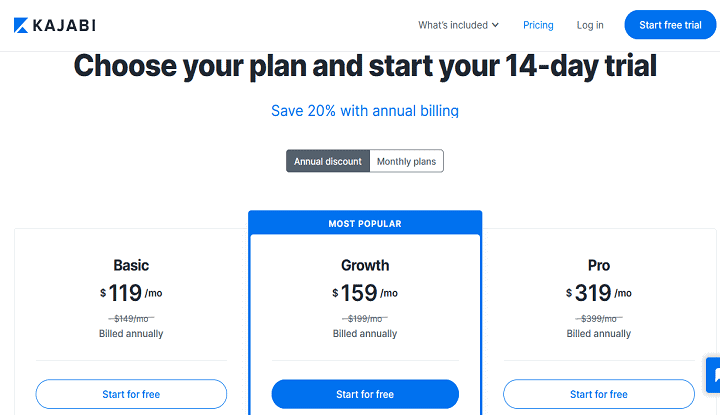The image size is (720, 415).
Task: Click the MOST POPULAR banner
Action: click(x=365, y=223)
